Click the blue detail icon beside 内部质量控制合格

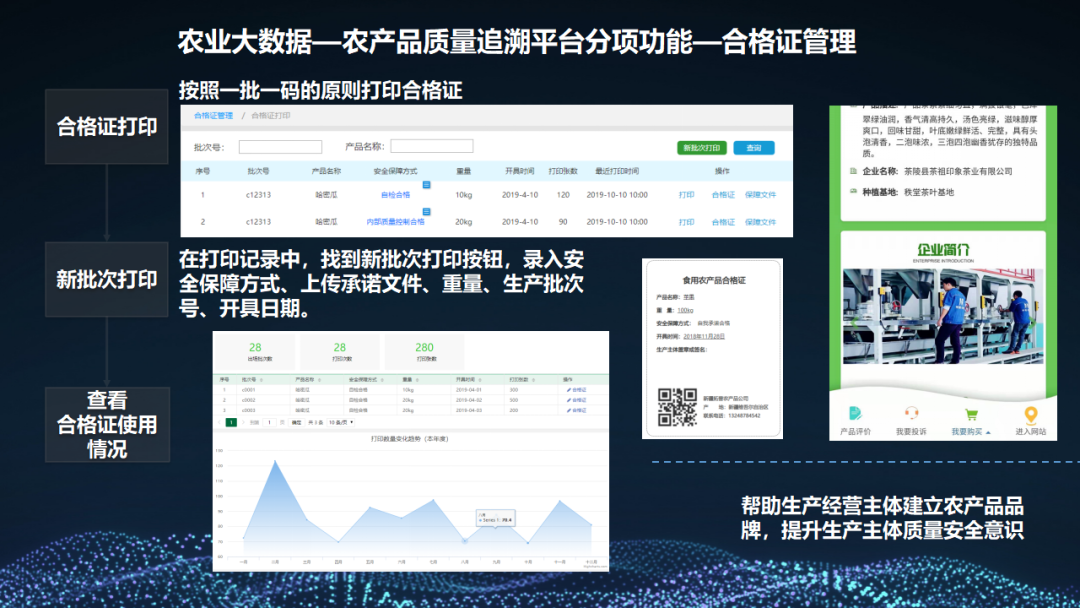click(424, 211)
